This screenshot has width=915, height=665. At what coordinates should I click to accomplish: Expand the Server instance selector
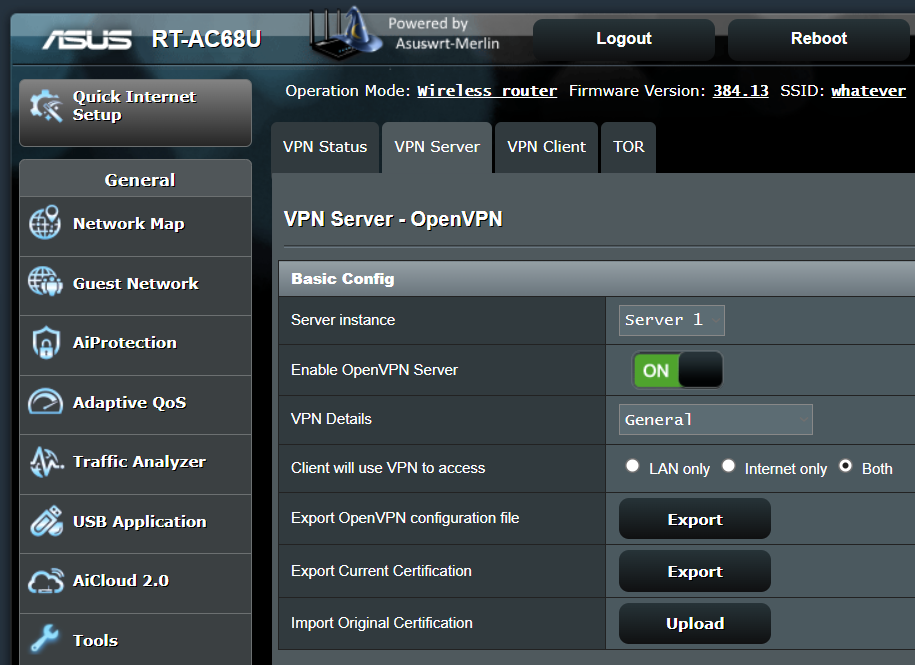coord(671,320)
